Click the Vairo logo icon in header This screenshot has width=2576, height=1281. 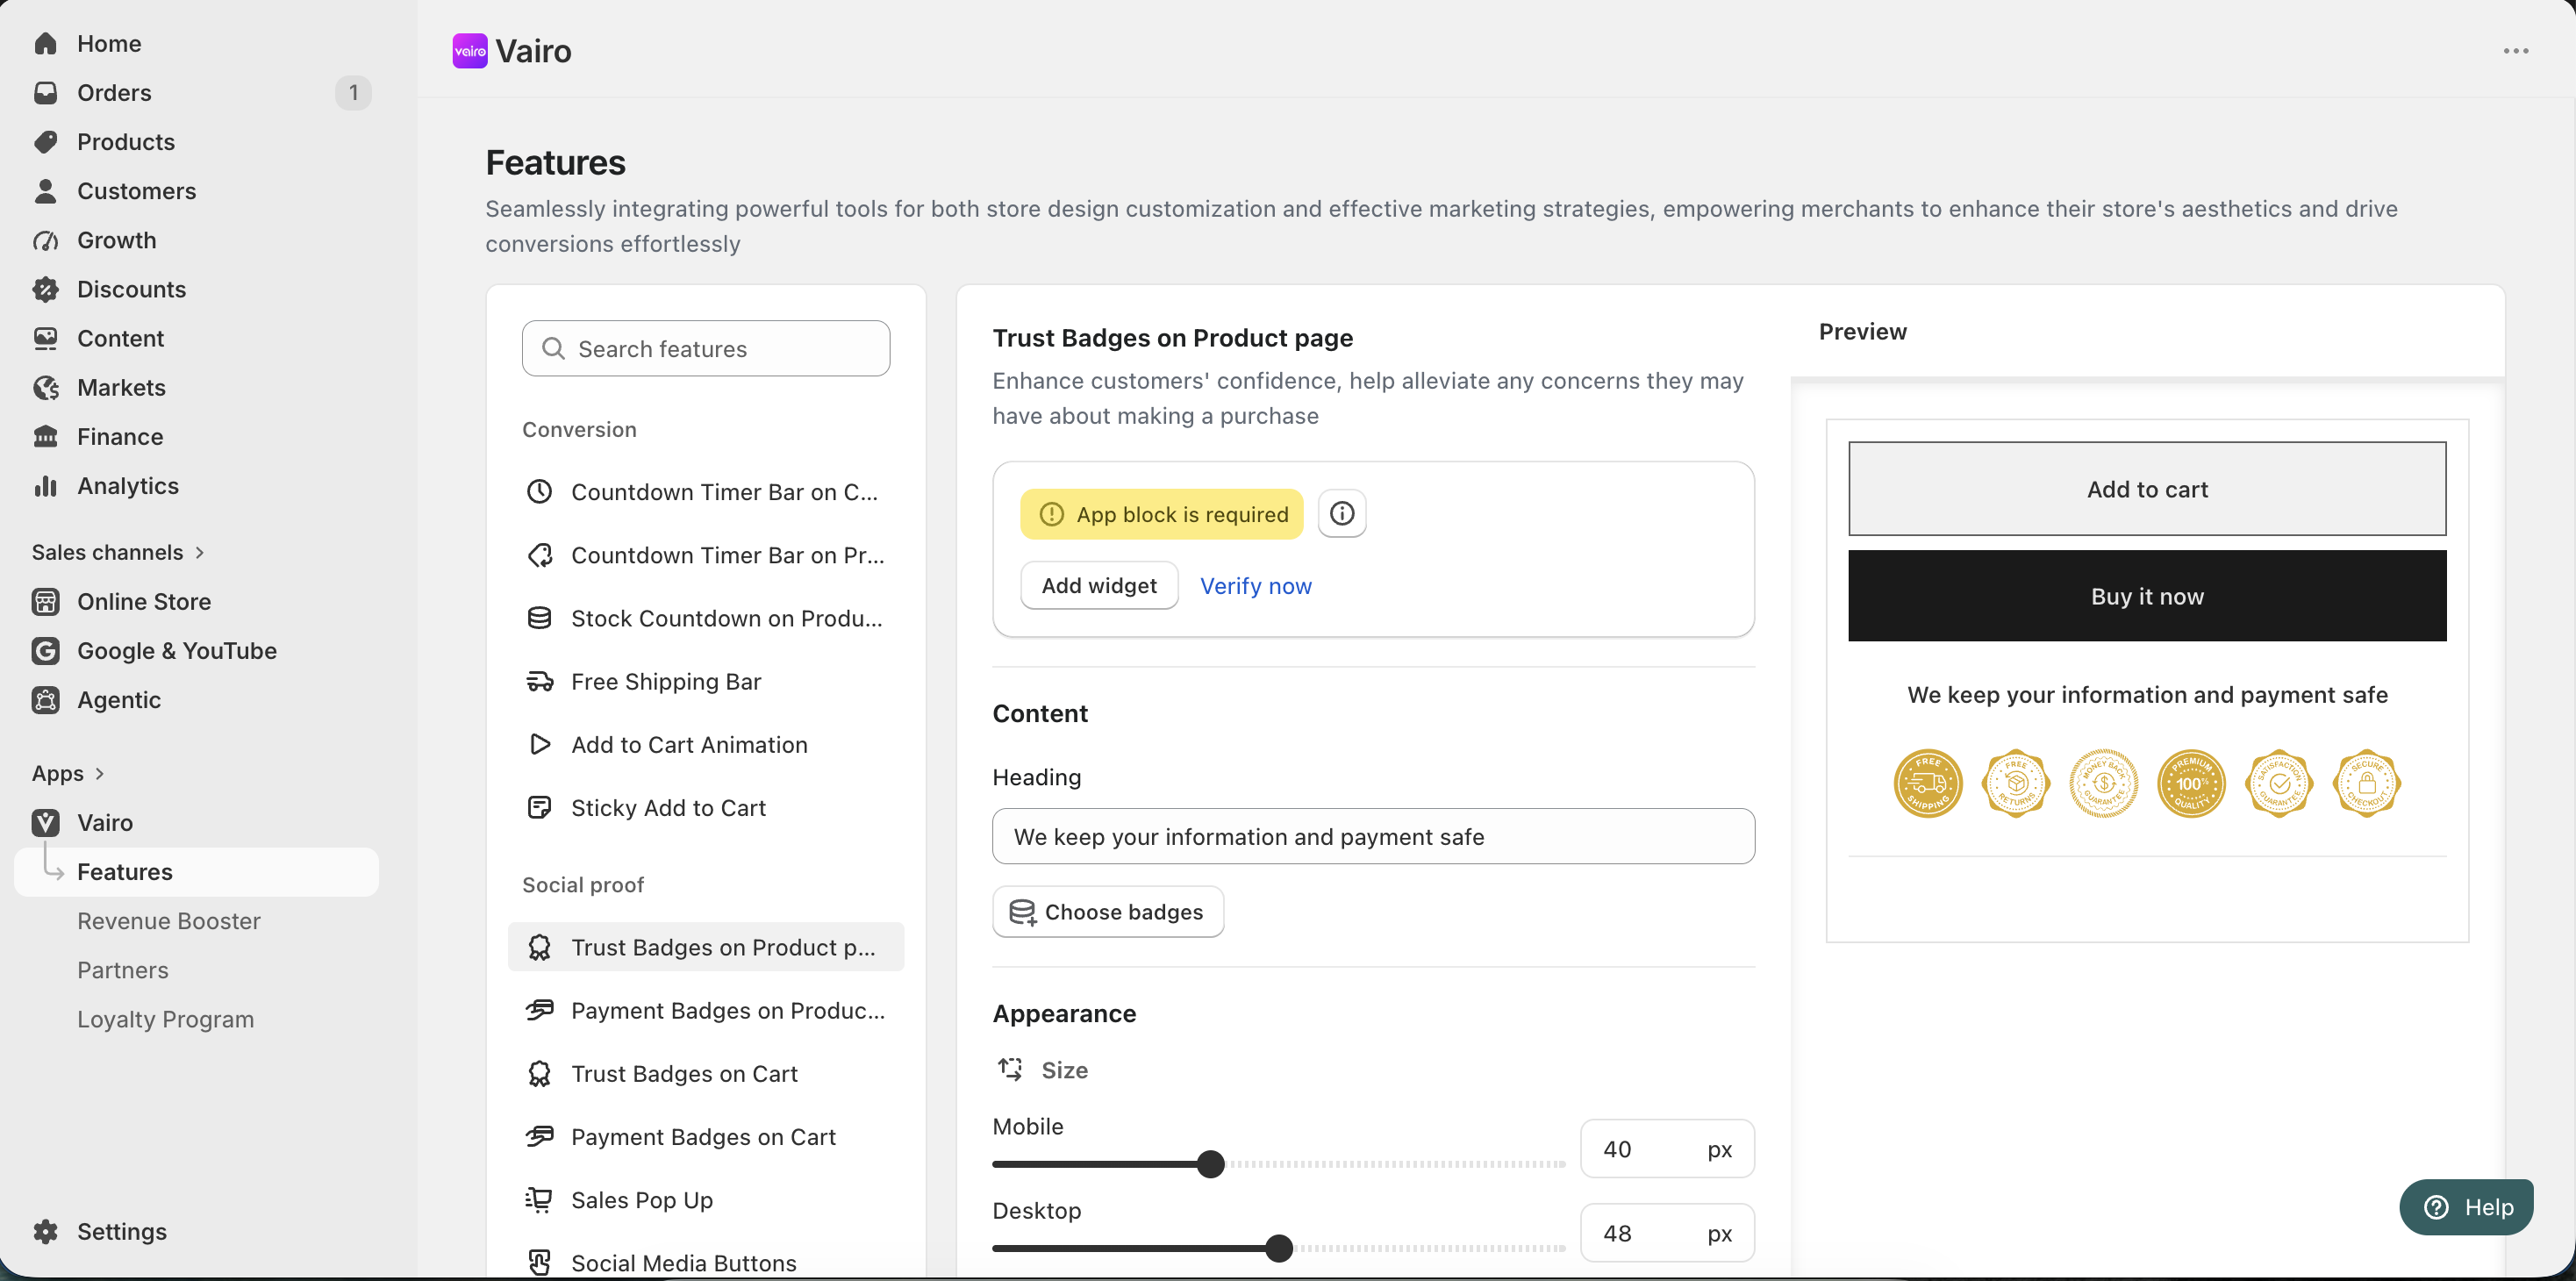tap(470, 51)
